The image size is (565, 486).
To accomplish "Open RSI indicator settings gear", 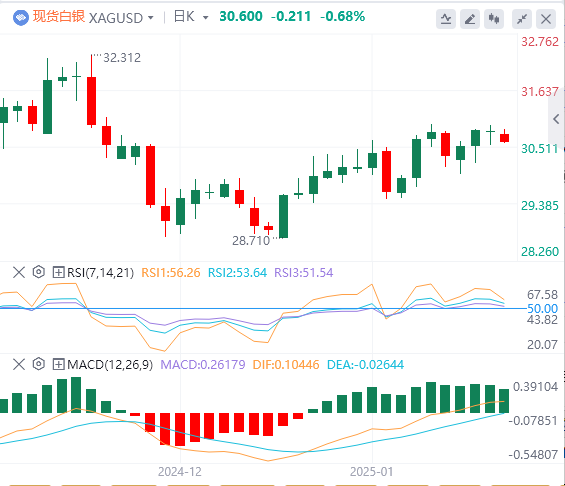I will [x=39, y=272].
